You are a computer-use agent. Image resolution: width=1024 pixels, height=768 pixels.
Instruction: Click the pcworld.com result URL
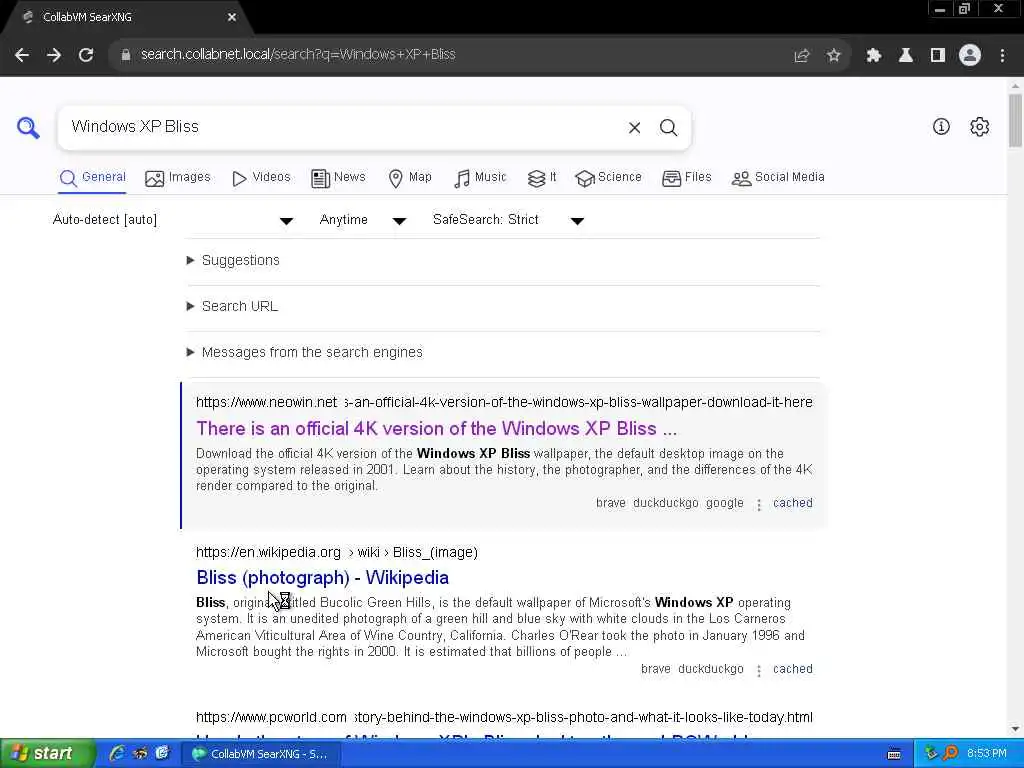[x=504, y=717]
